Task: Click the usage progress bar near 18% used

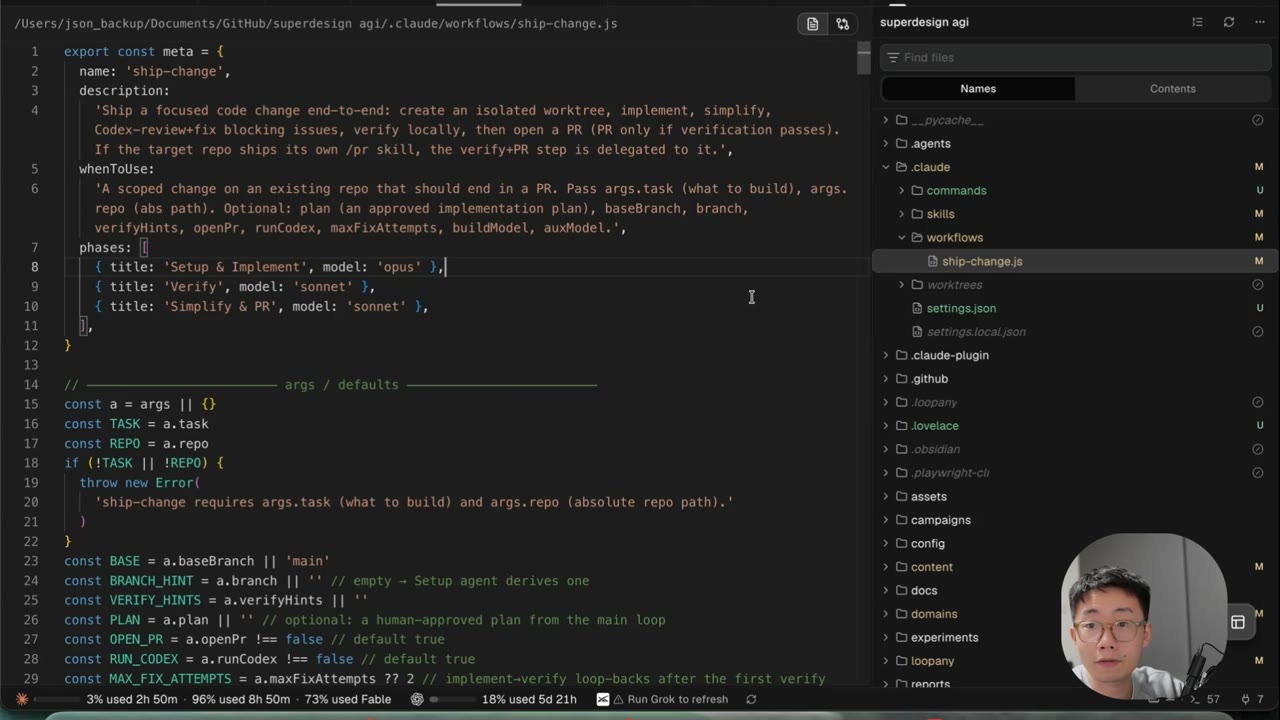Action: coord(451,700)
